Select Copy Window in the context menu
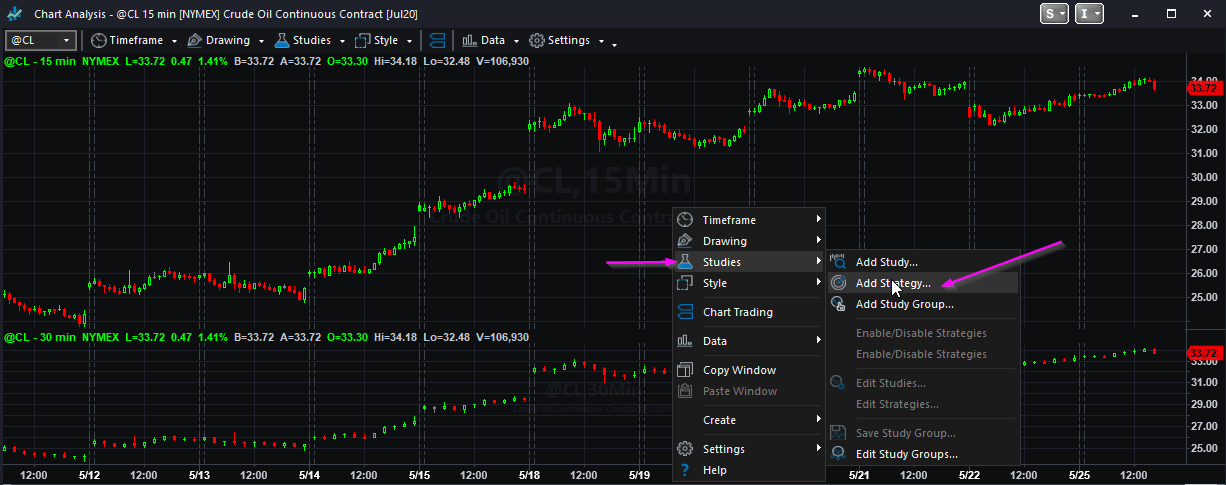 (x=739, y=370)
